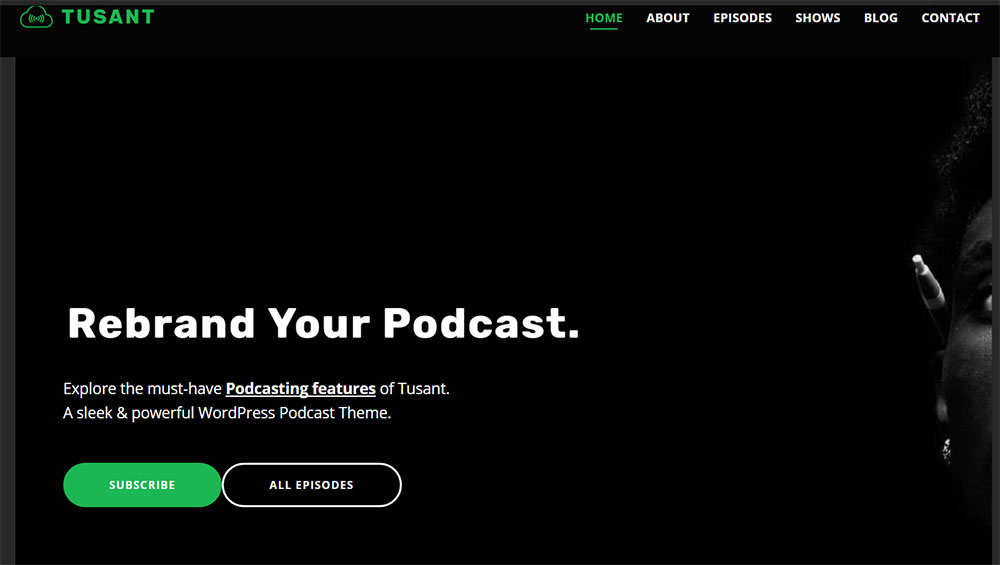Open the HOME menu item

click(604, 18)
